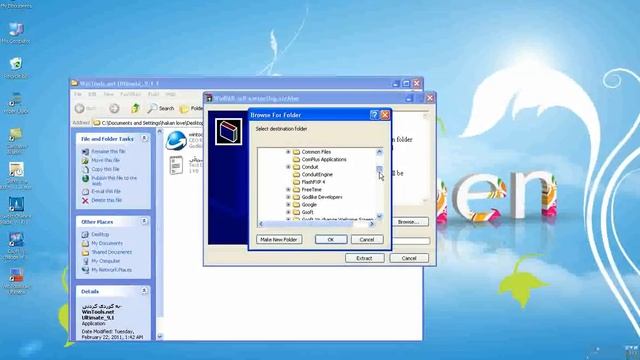Viewport: 640px width, 360px height.
Task: Collapse the Other Places panel
Action: pos(144,221)
